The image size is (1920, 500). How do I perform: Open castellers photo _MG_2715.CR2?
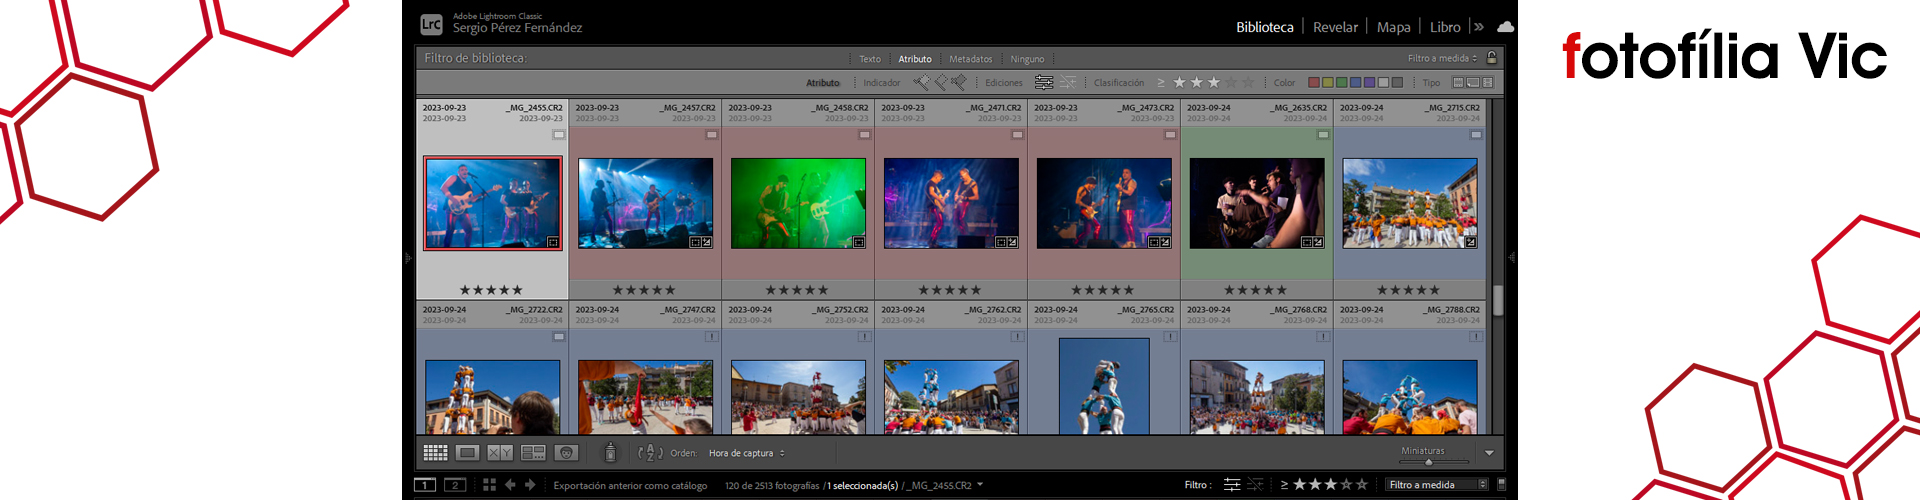tap(1410, 203)
